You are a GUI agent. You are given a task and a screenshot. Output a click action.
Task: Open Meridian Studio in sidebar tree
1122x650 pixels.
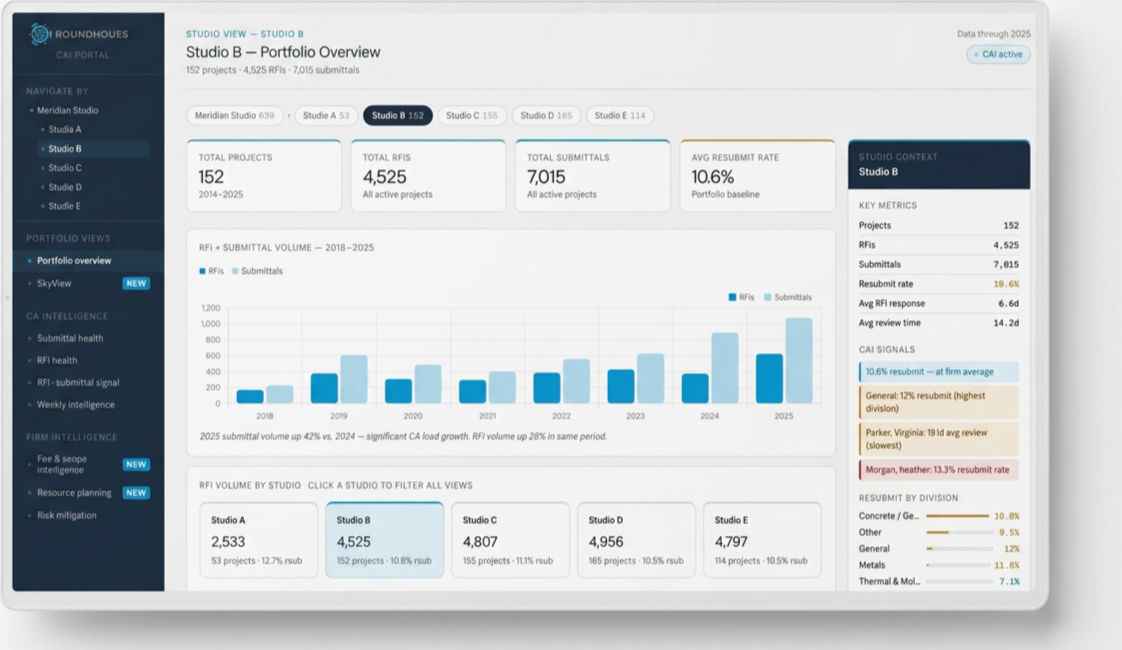(x=67, y=110)
